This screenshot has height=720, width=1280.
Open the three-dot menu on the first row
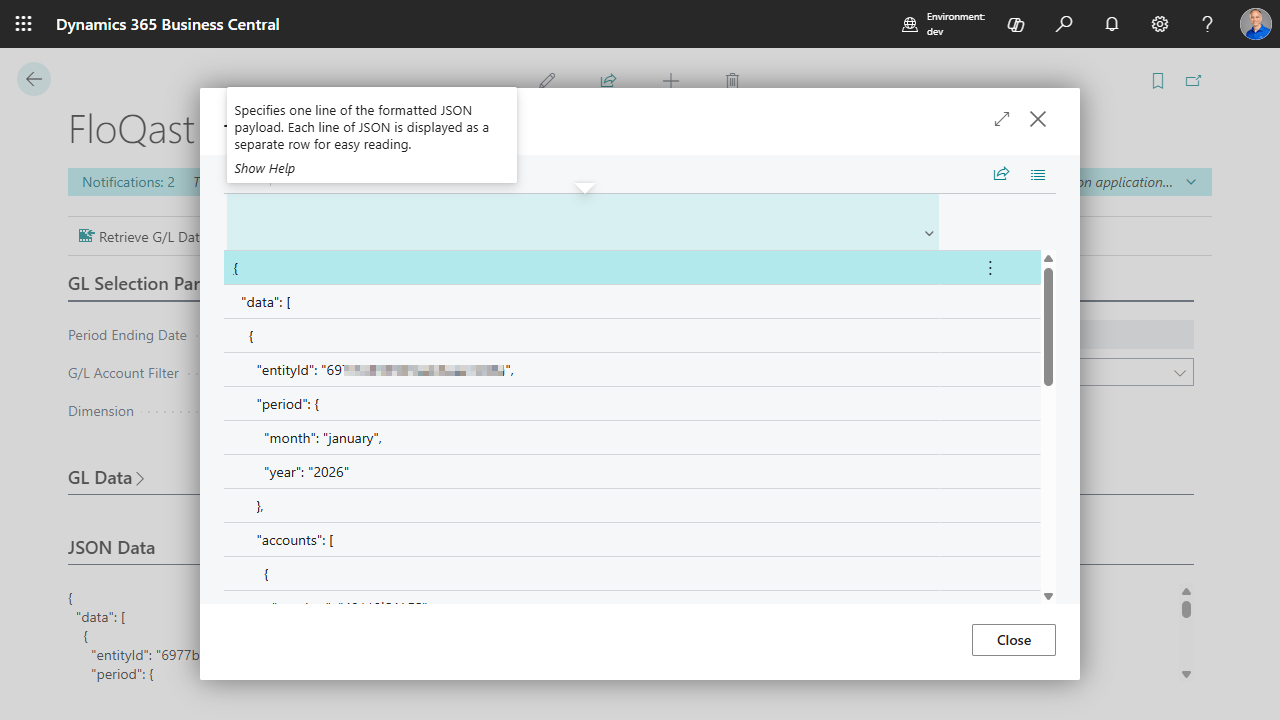point(990,268)
